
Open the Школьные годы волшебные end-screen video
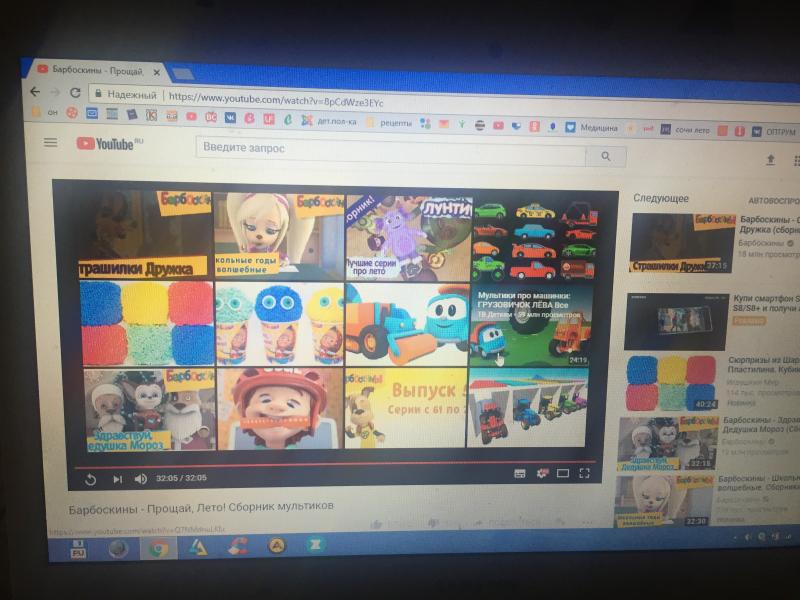(279, 237)
